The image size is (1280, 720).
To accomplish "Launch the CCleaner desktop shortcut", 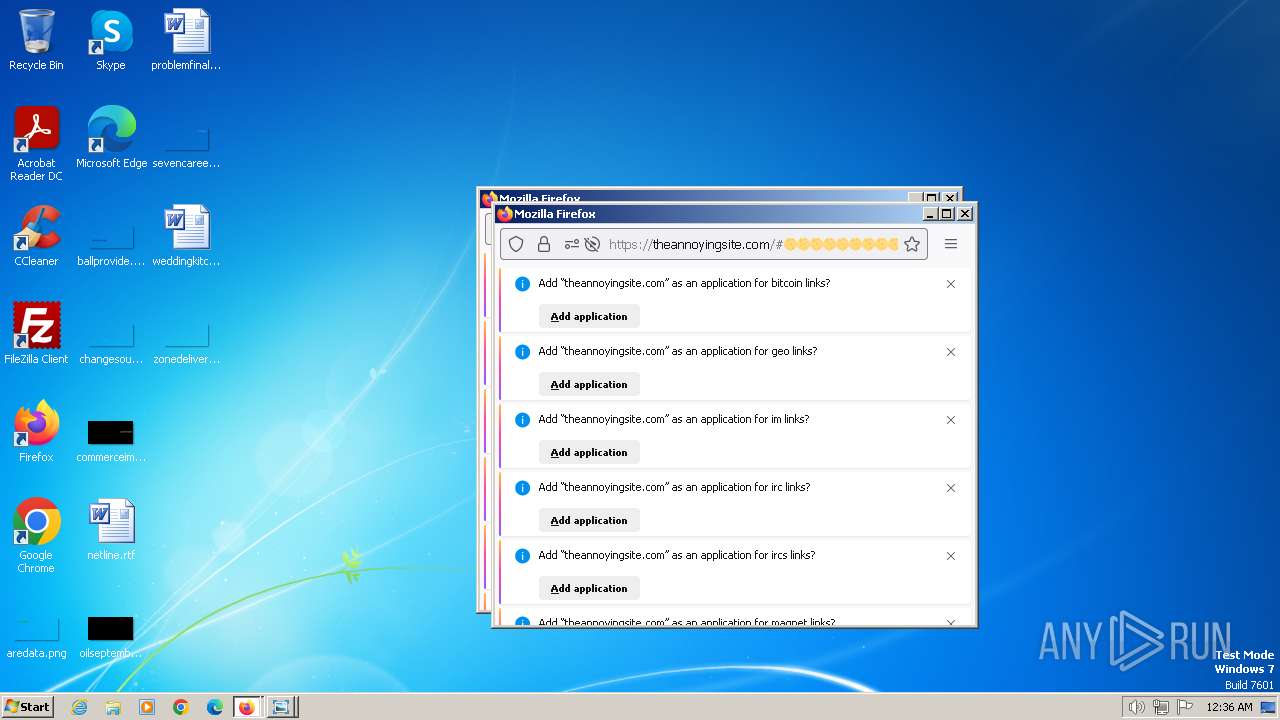I will tap(36, 236).
